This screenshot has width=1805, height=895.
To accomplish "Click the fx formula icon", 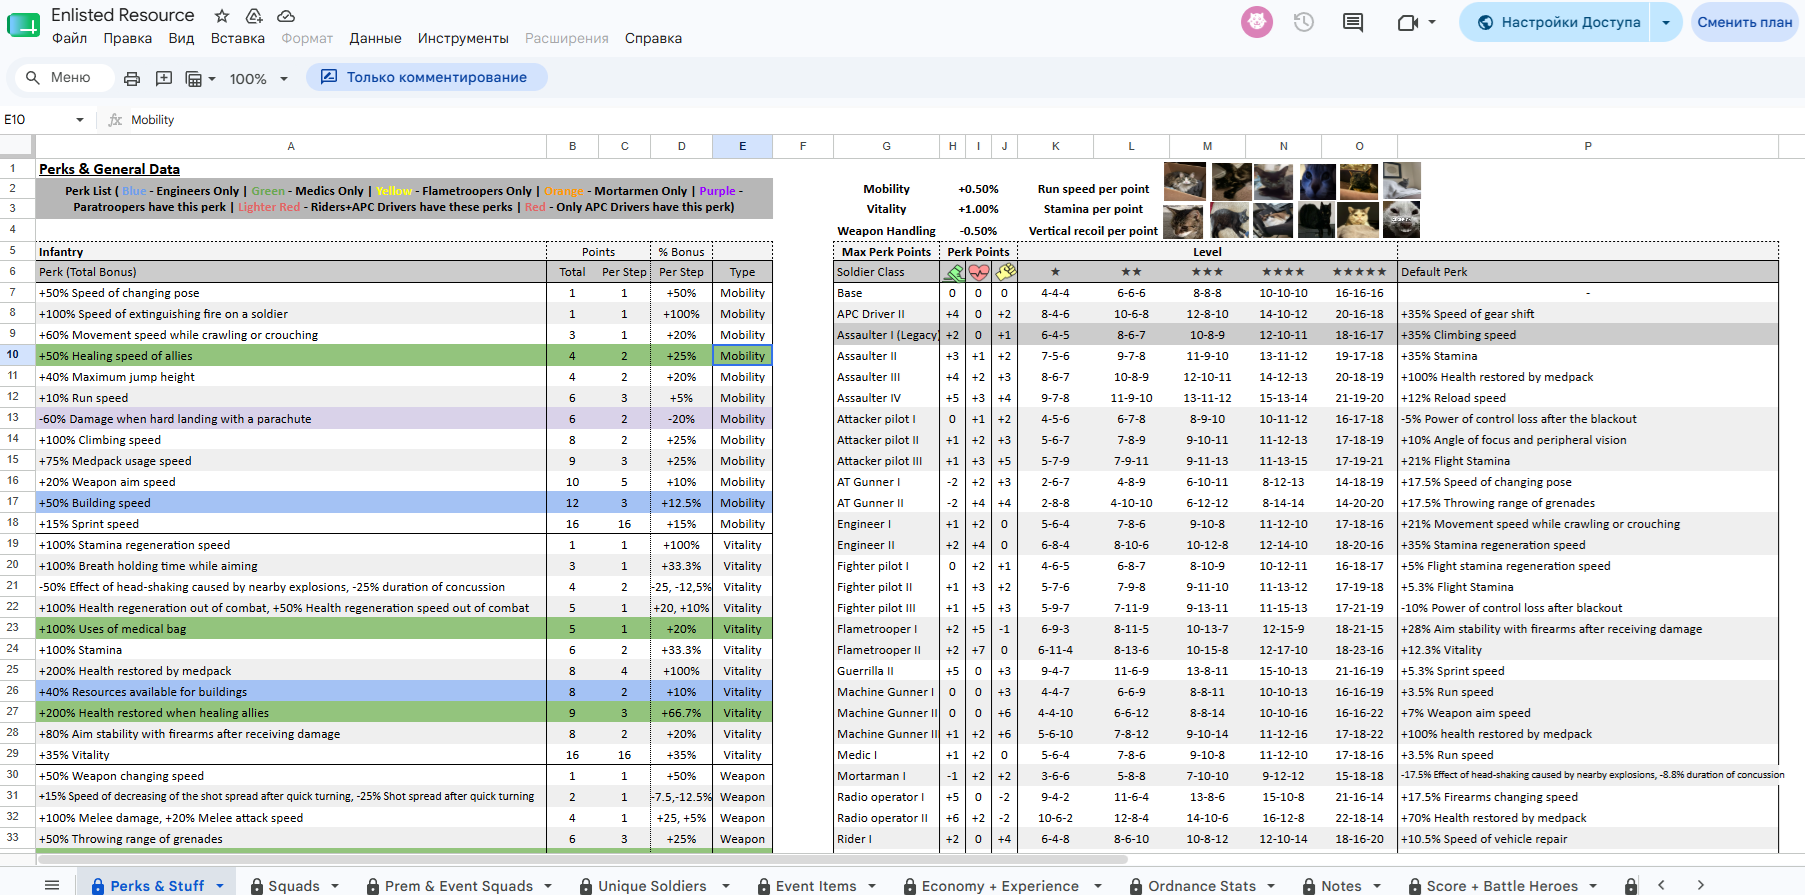I will (115, 120).
